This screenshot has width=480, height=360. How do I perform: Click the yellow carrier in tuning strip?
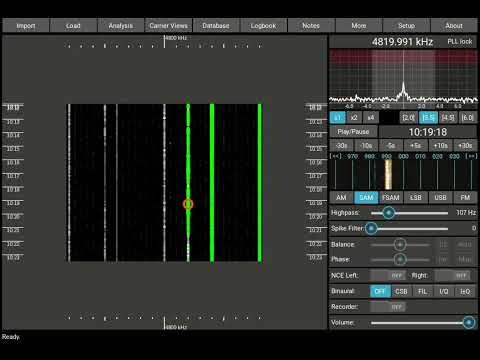pyautogui.click(x=388, y=175)
